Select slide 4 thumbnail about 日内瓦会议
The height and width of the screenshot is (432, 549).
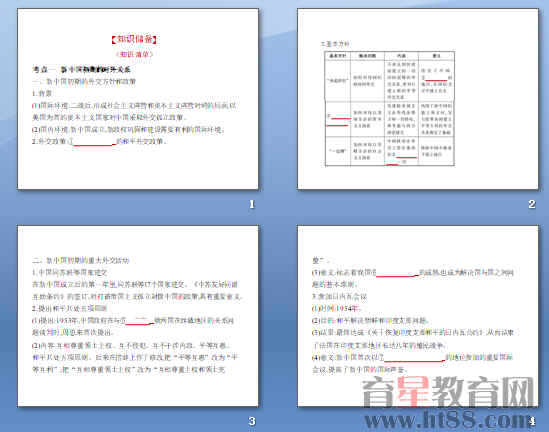(418, 316)
